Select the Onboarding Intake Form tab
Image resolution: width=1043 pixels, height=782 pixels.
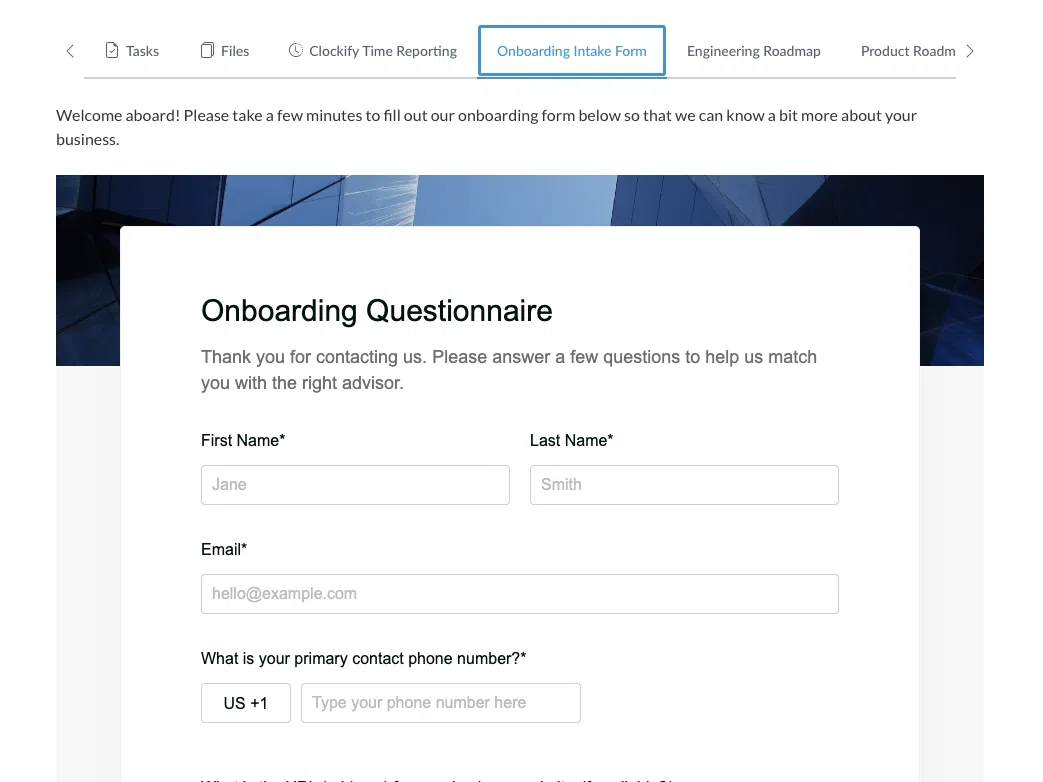(x=571, y=51)
